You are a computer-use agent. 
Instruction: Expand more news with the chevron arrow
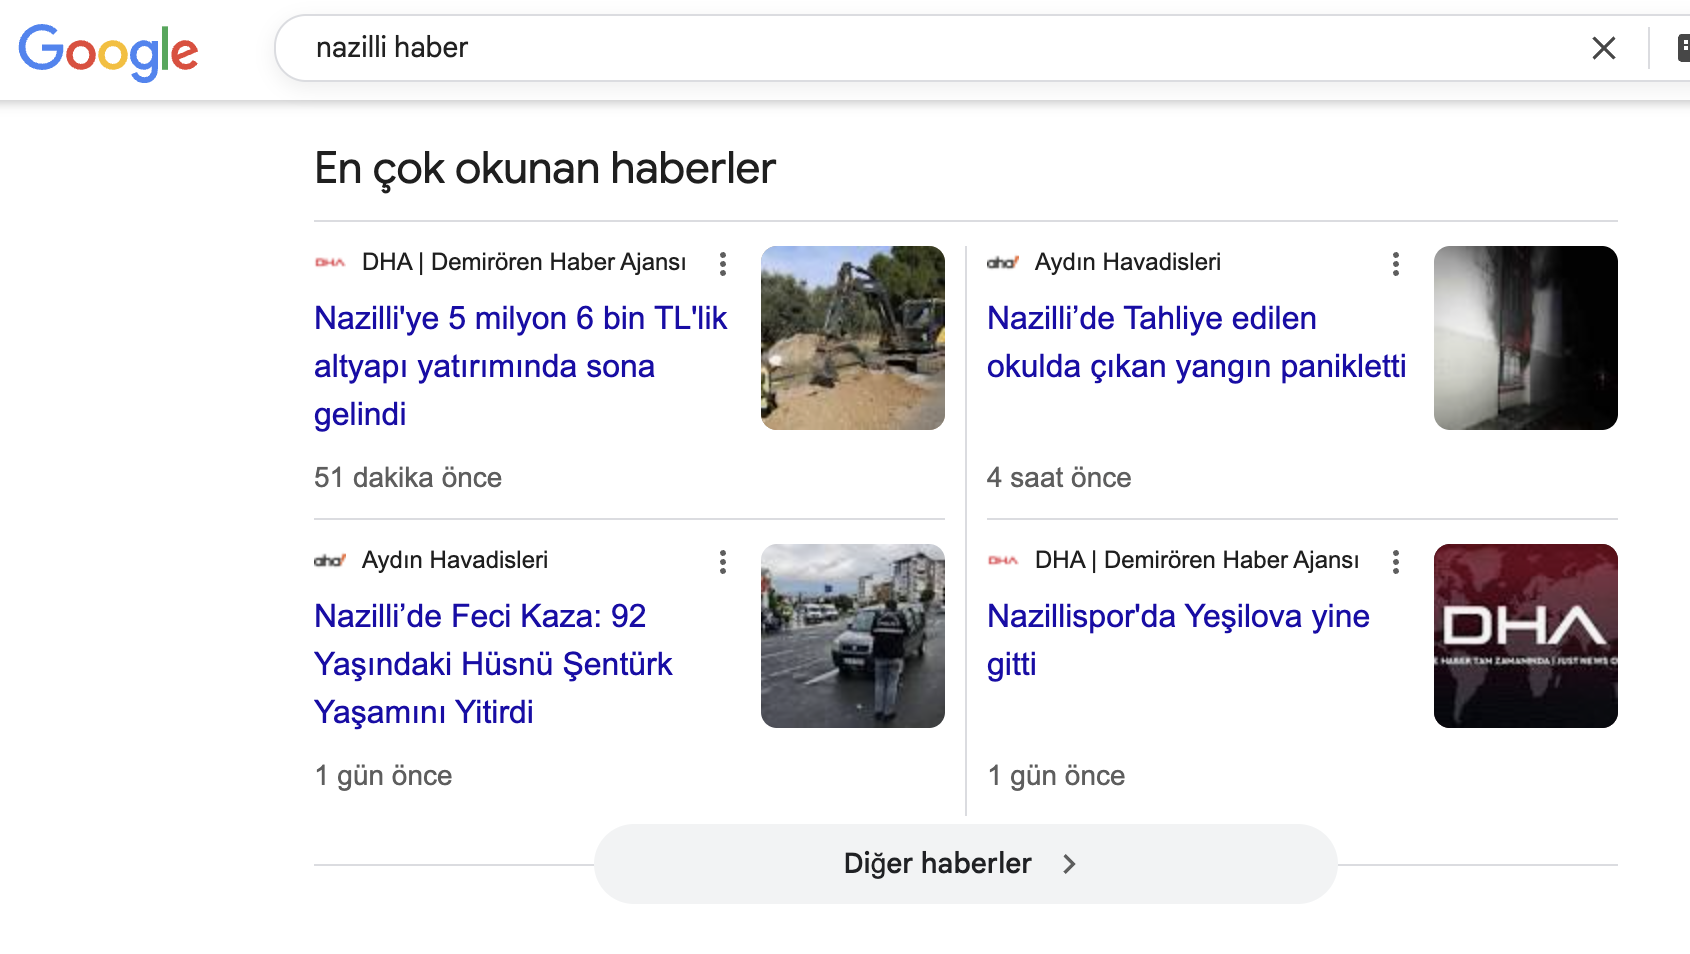point(1069,864)
